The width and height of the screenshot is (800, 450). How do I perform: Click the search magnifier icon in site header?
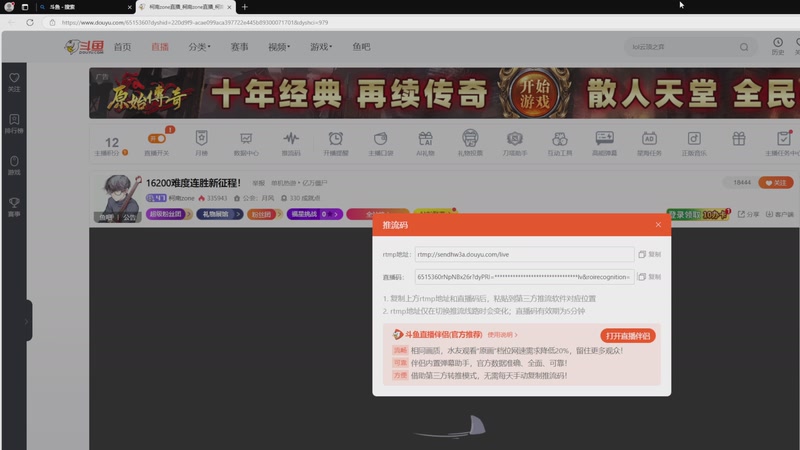coord(744,47)
